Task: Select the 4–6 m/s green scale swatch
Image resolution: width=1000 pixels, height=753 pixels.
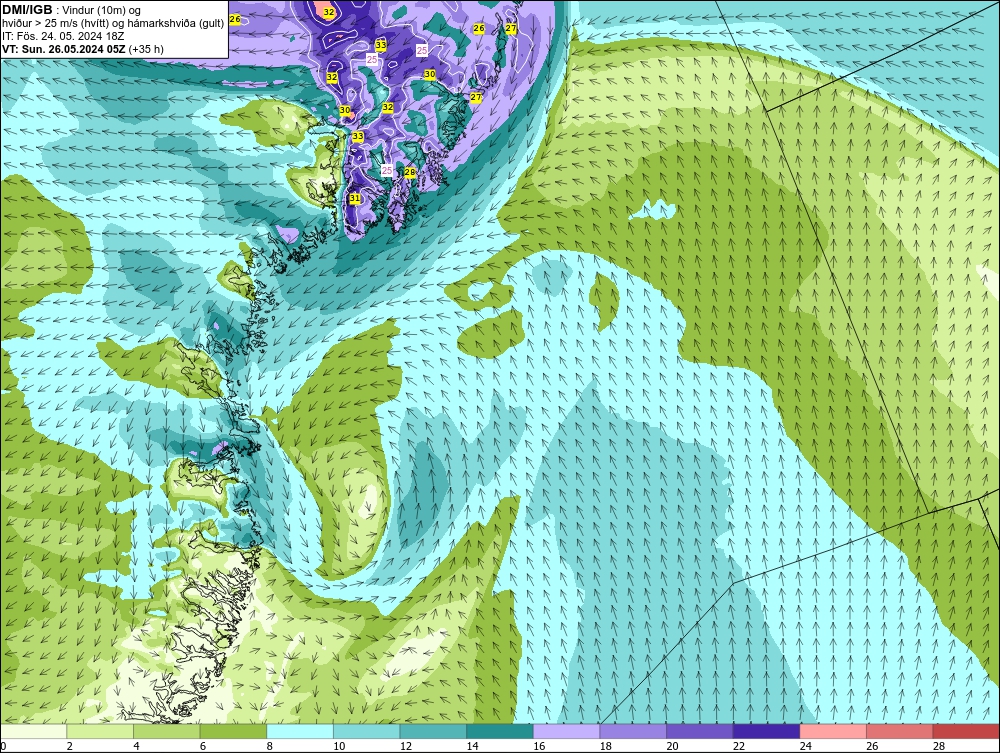Action: 166,731
